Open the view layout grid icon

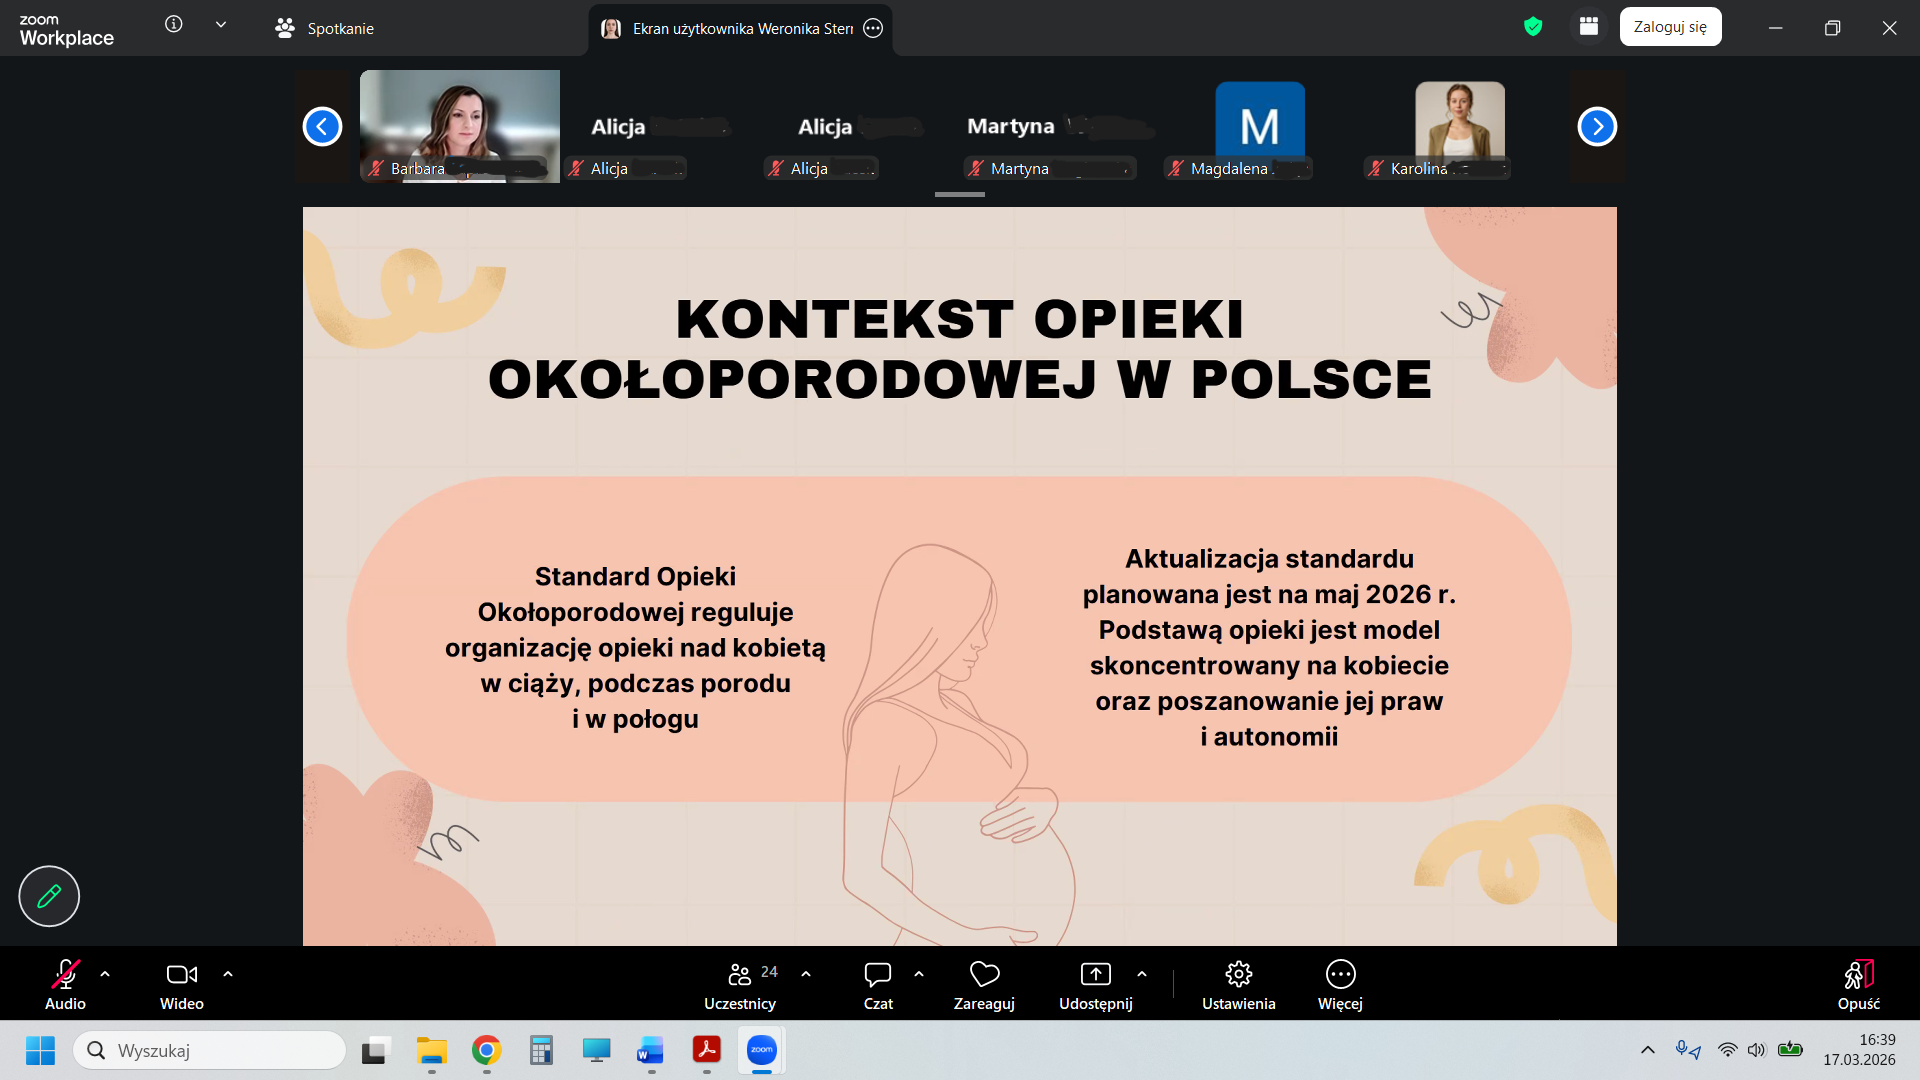pos(1589,27)
